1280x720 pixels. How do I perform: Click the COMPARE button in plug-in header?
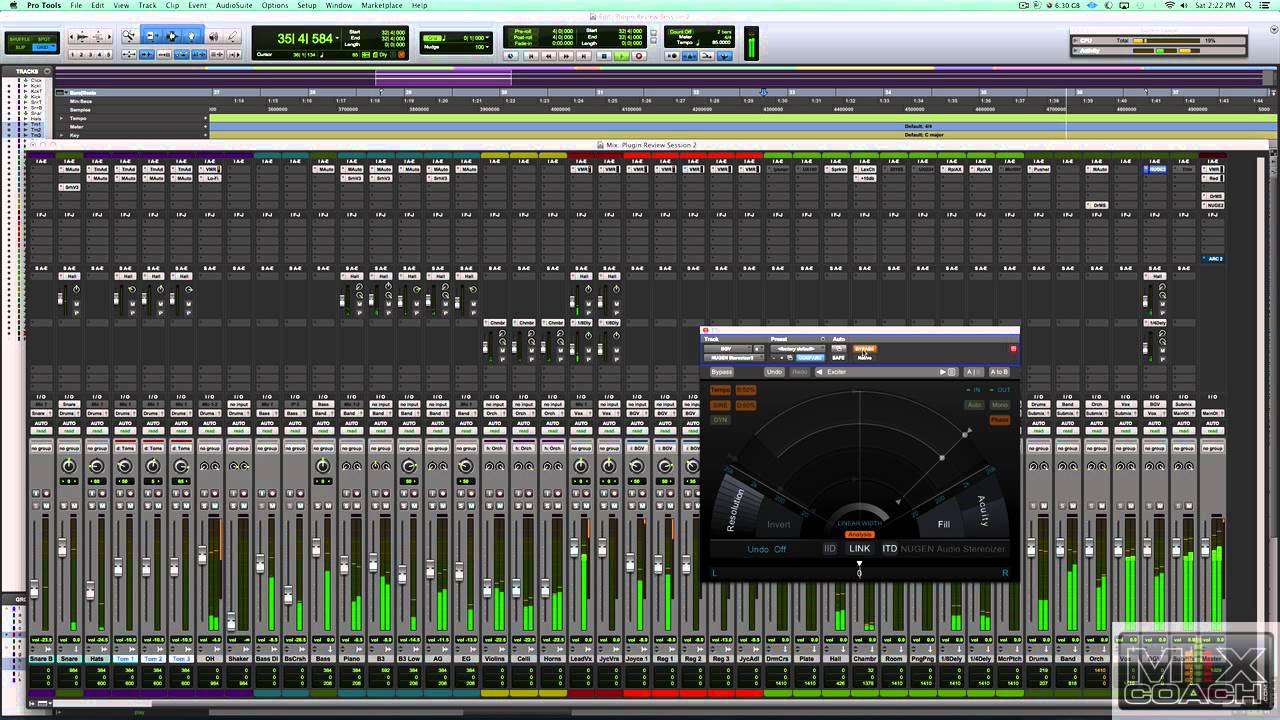(x=810, y=357)
